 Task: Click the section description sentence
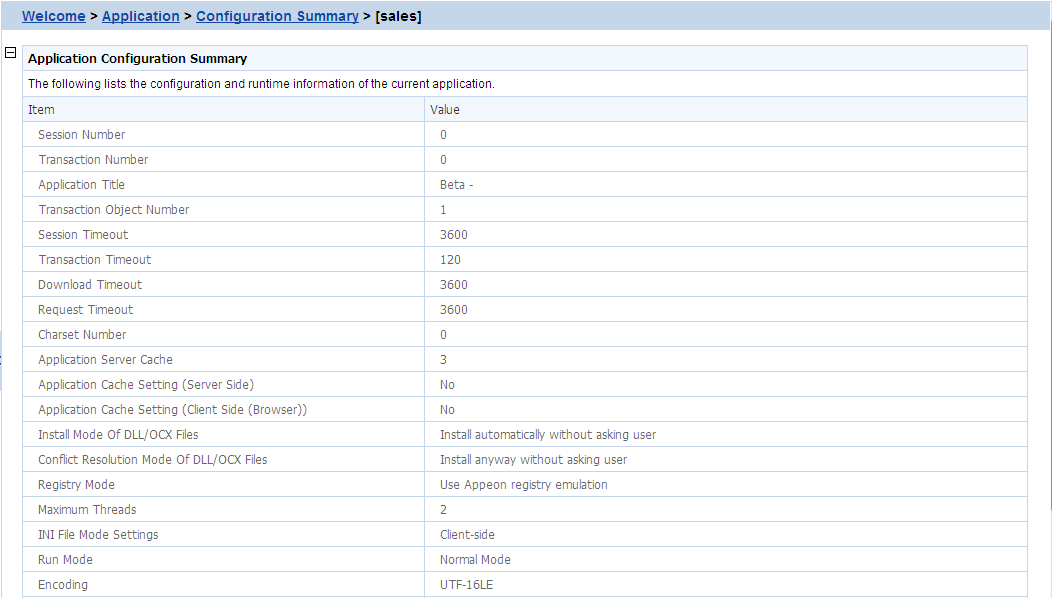(x=261, y=84)
